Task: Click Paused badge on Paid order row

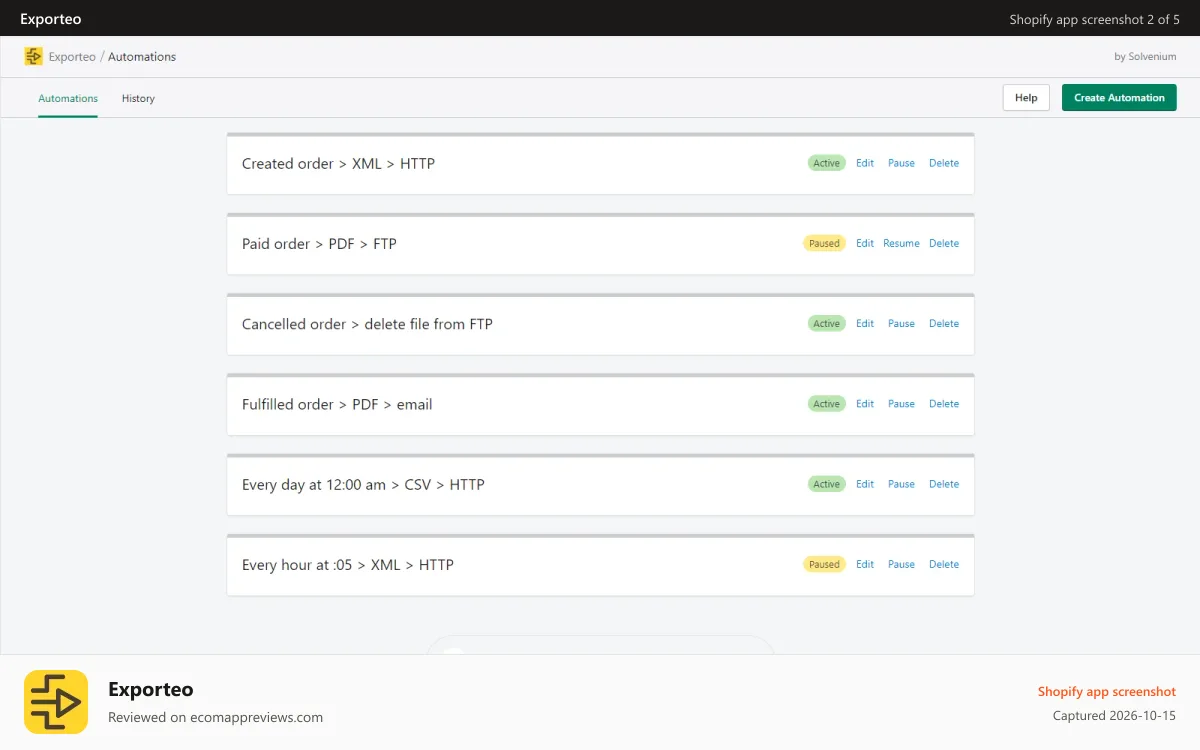Action: click(824, 243)
